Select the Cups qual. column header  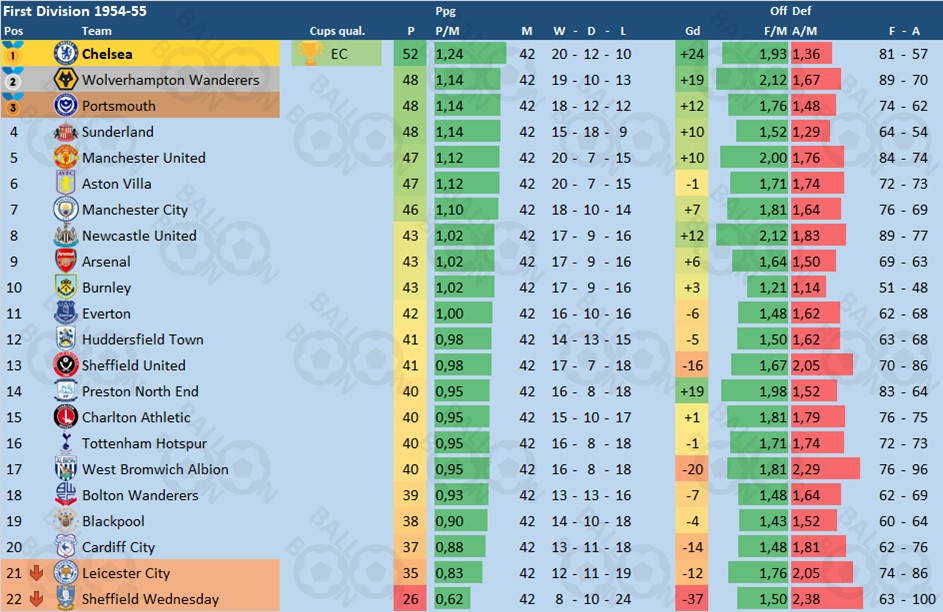[x=337, y=31]
